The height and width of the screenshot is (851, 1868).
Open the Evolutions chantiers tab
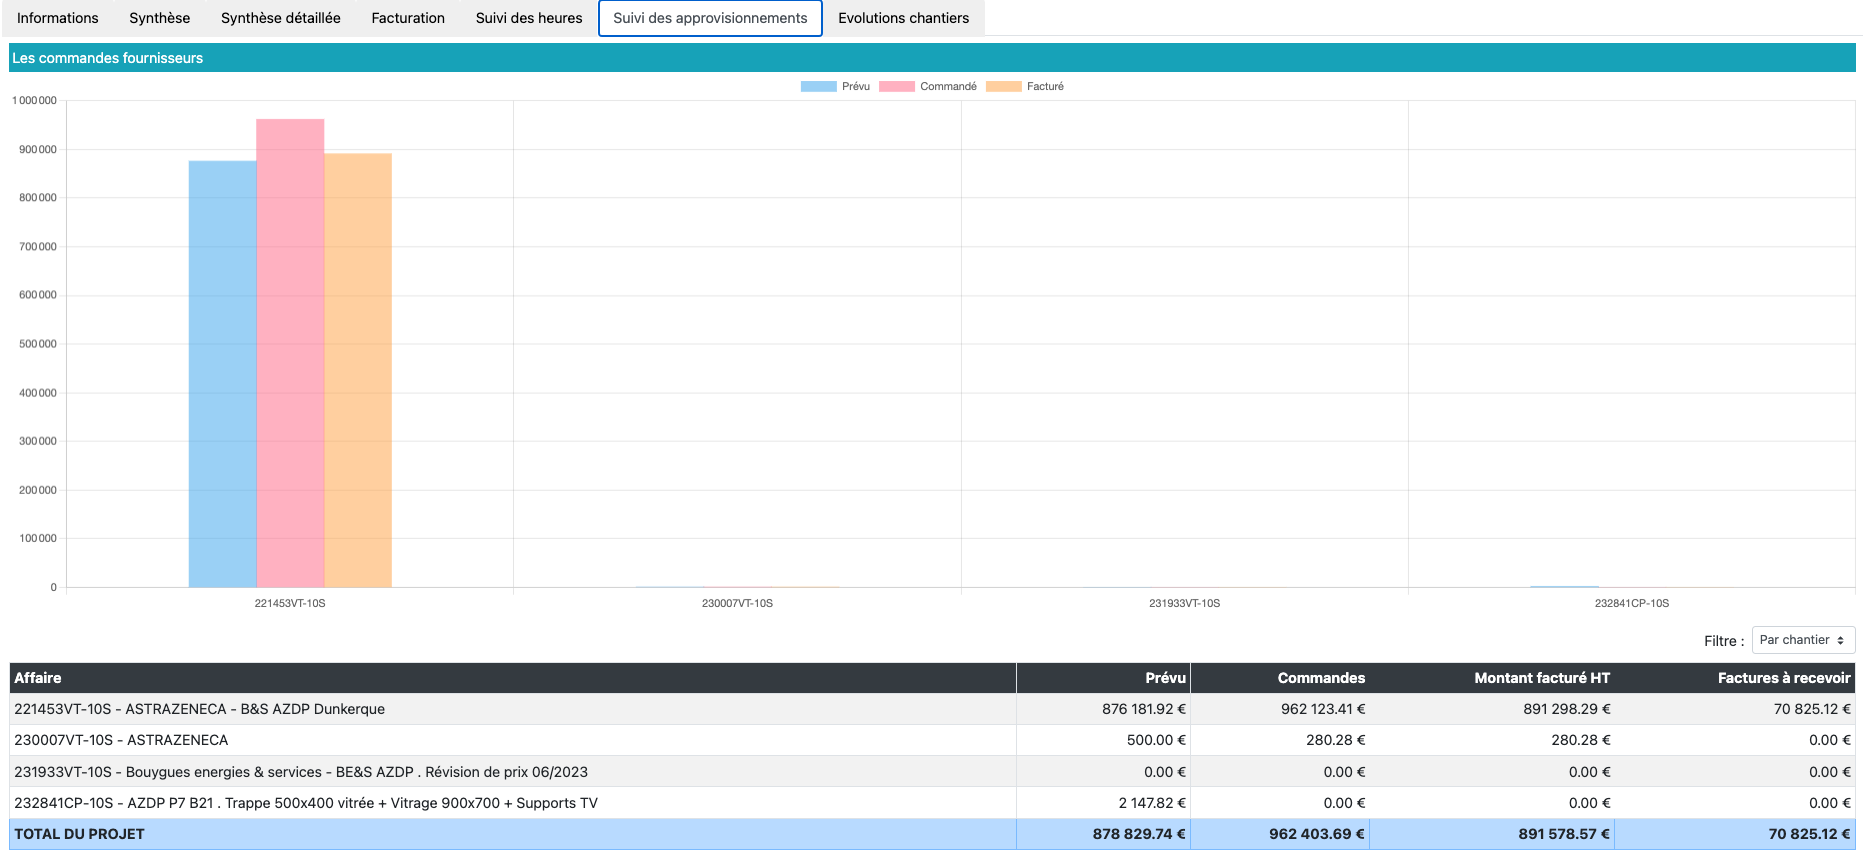[x=903, y=18]
